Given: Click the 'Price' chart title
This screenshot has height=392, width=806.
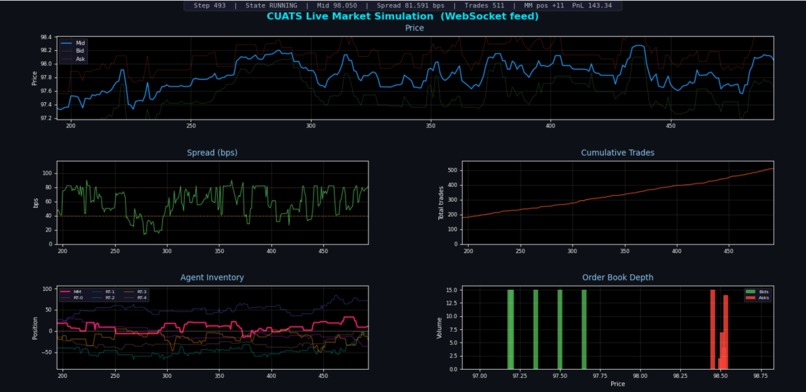Looking at the screenshot, I should (414, 28).
